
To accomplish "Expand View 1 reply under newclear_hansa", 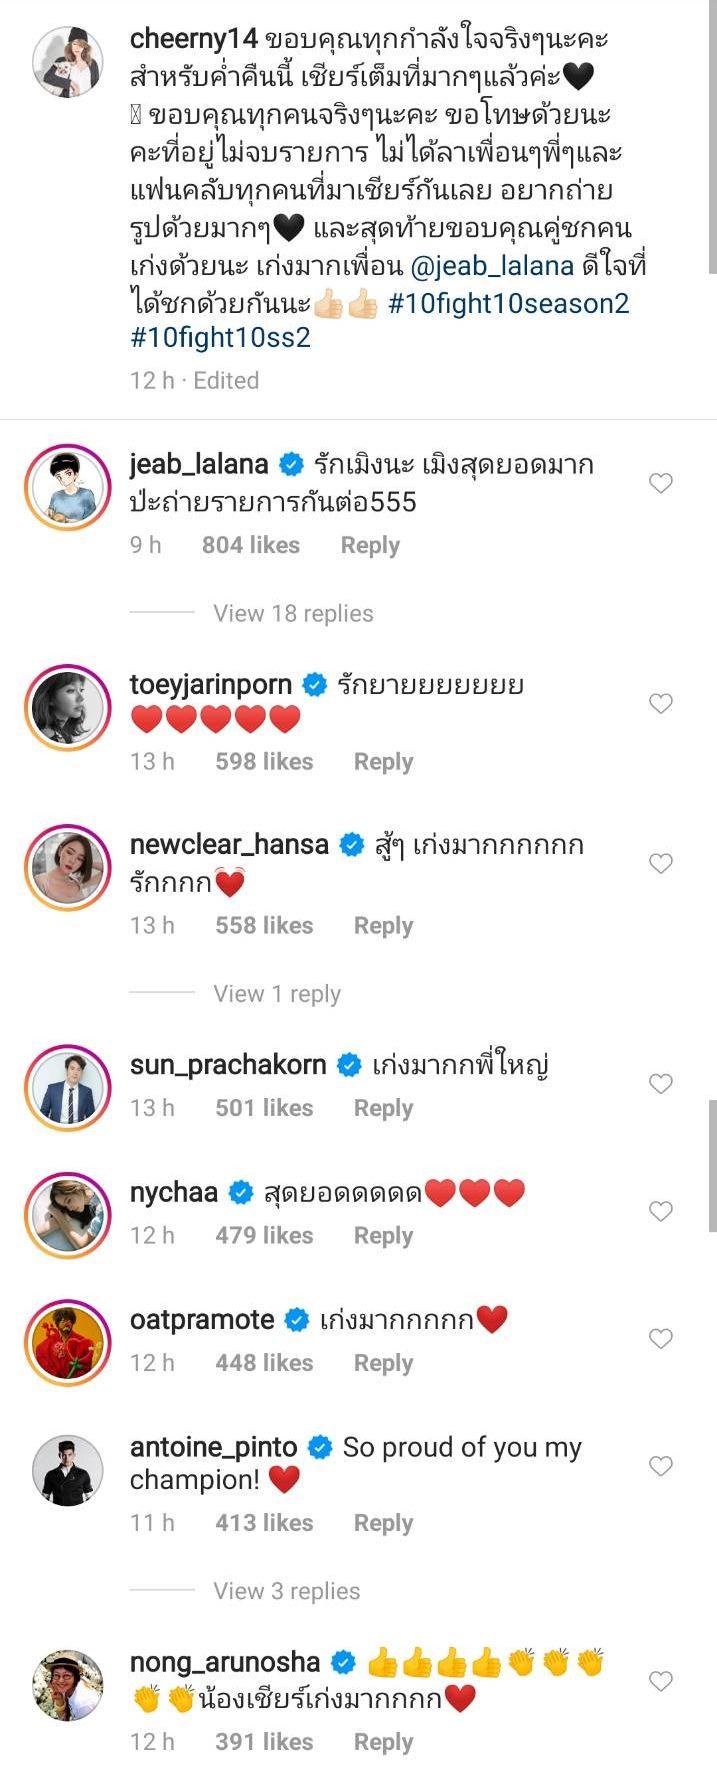I will coord(277,994).
